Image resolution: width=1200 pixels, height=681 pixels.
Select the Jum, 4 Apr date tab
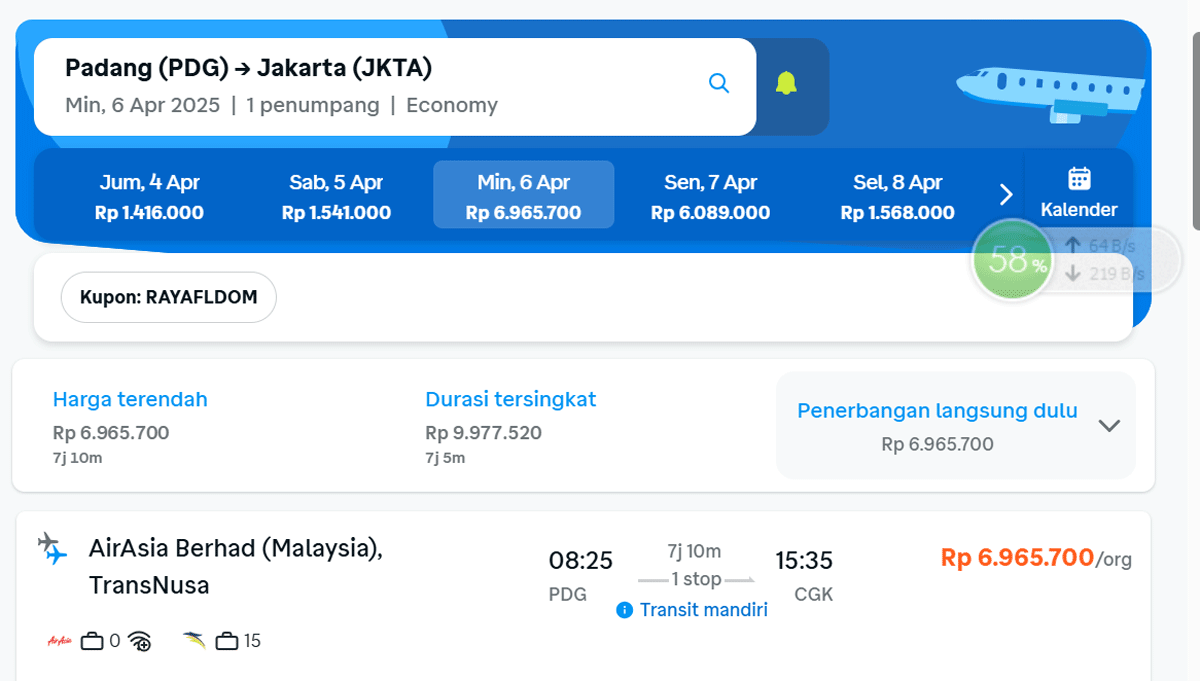pos(150,196)
